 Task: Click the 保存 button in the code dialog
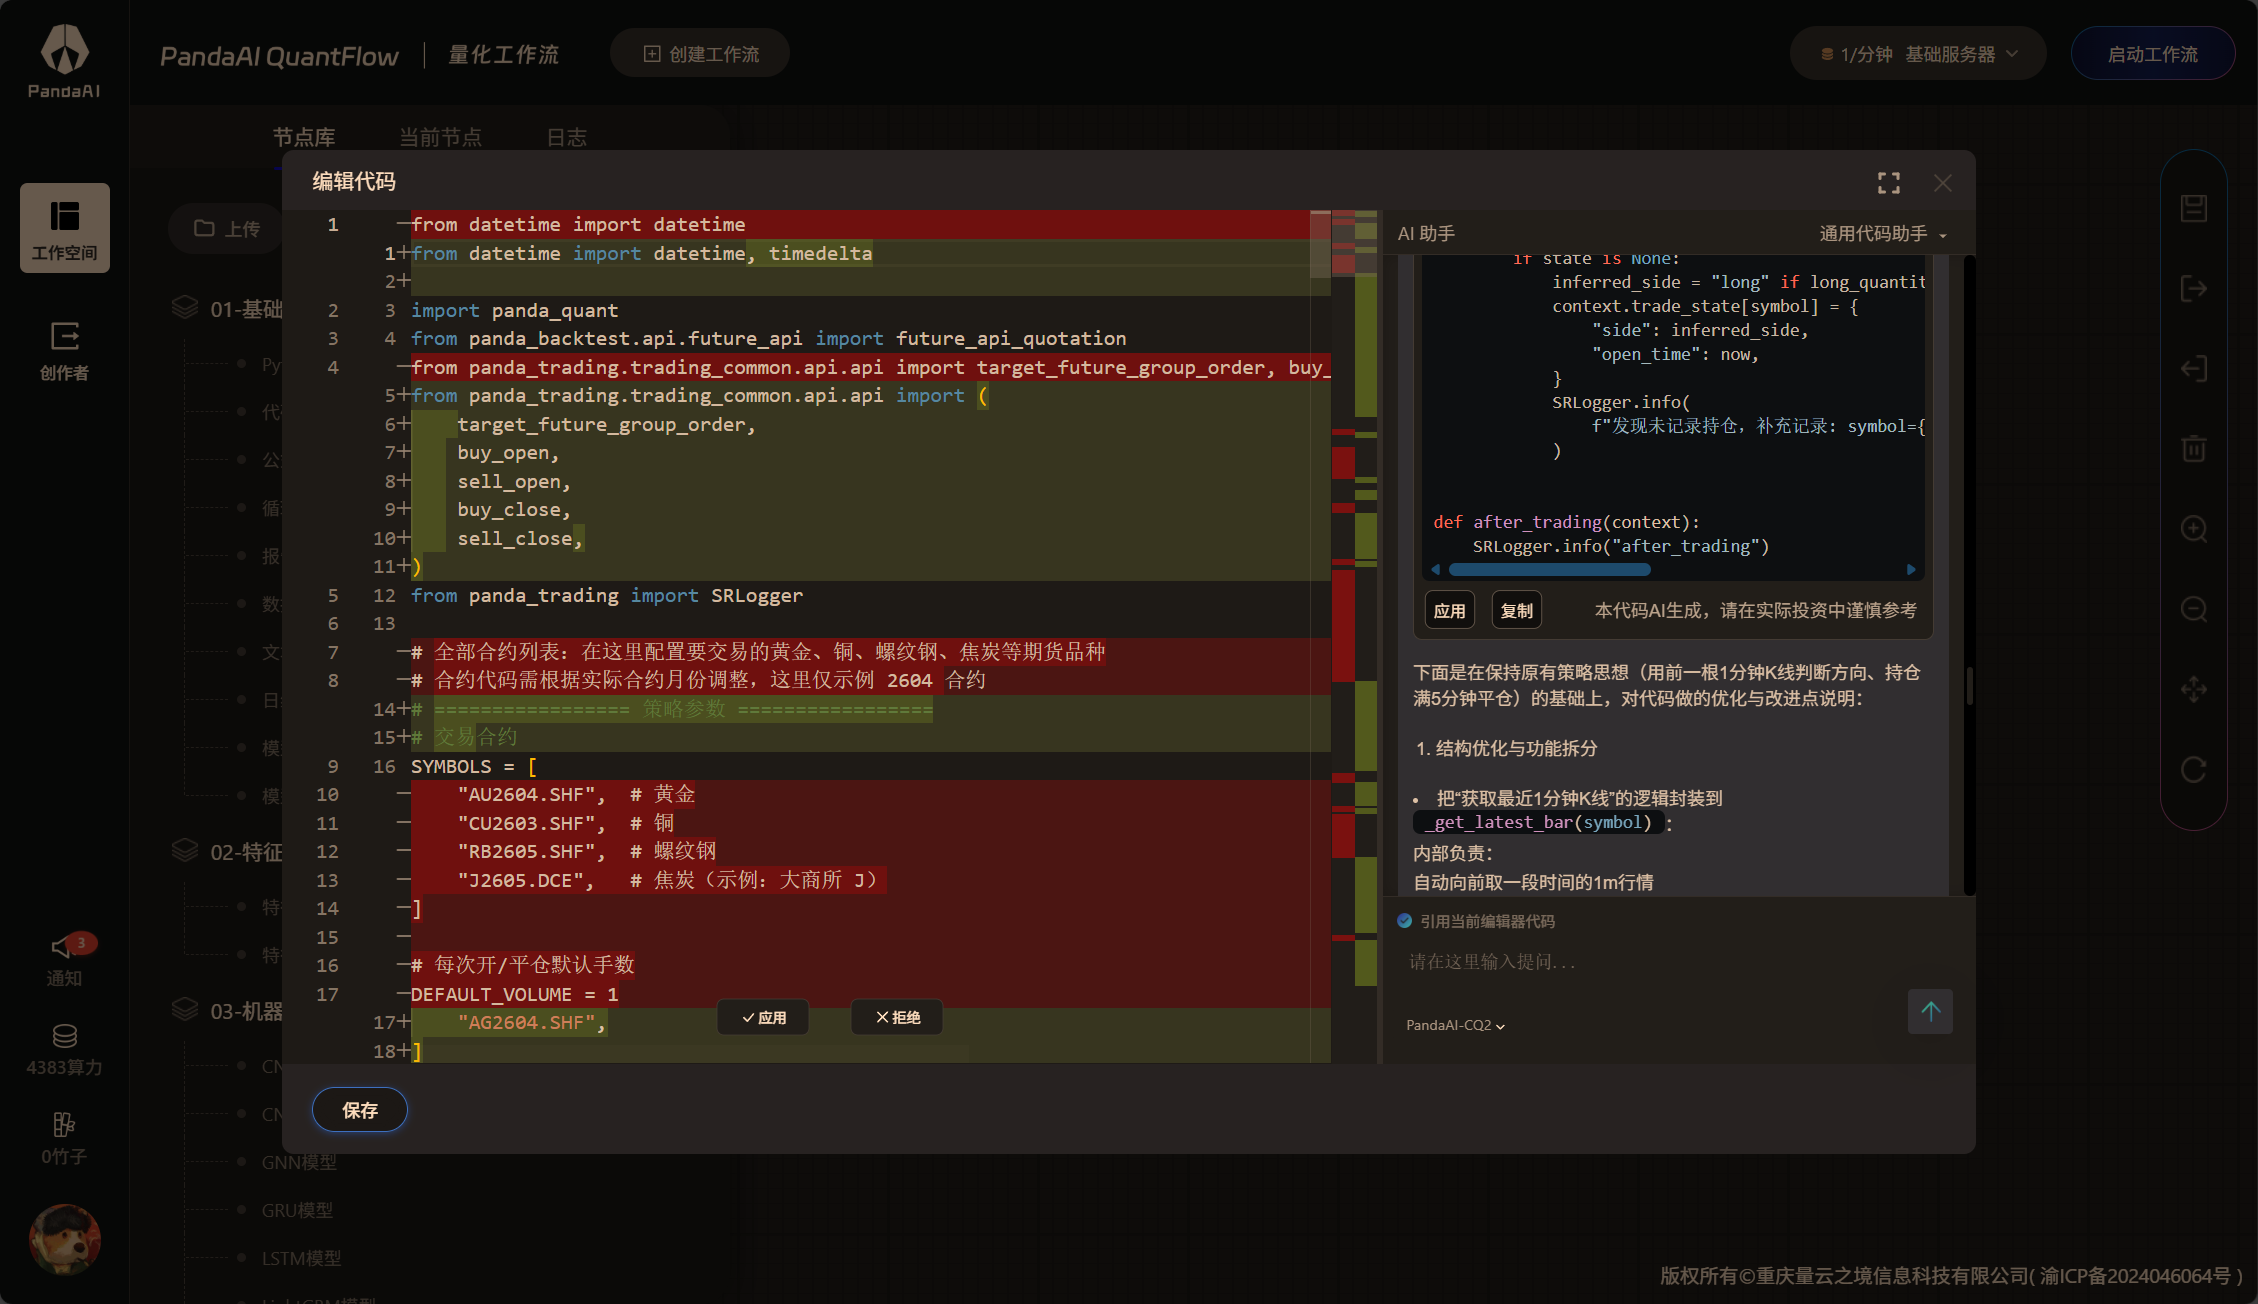click(x=360, y=1110)
